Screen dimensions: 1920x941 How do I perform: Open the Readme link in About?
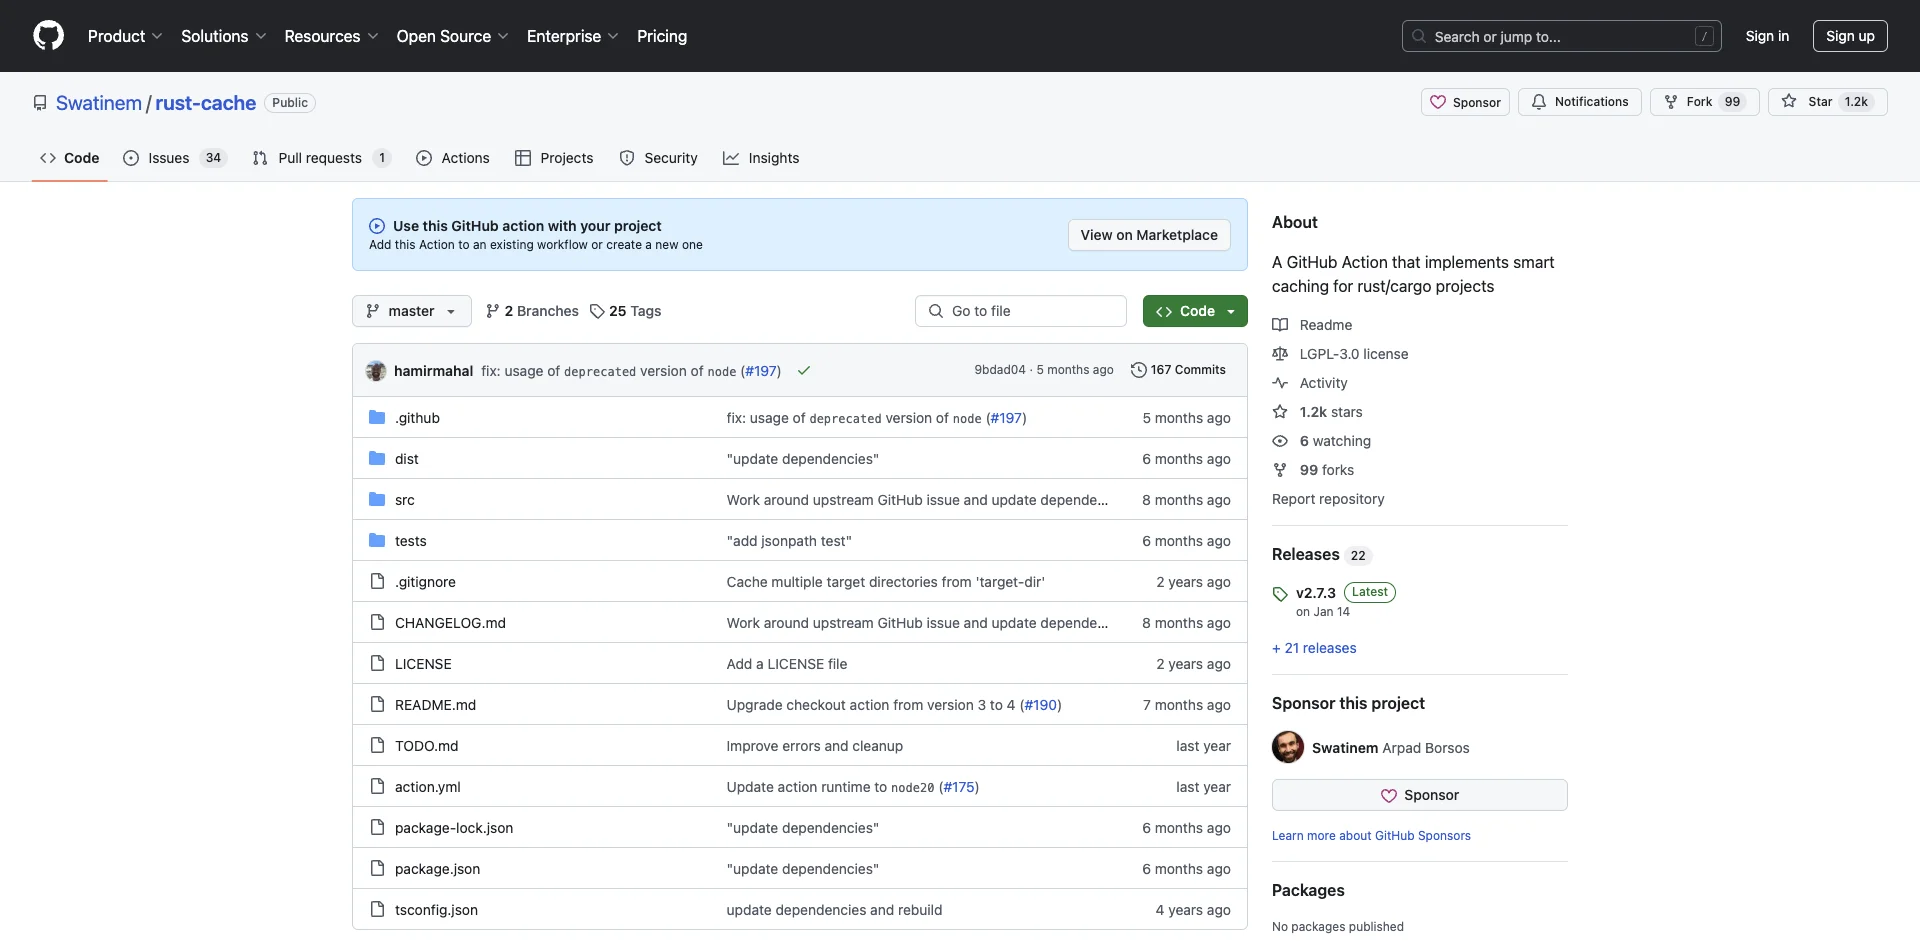(x=1312, y=325)
